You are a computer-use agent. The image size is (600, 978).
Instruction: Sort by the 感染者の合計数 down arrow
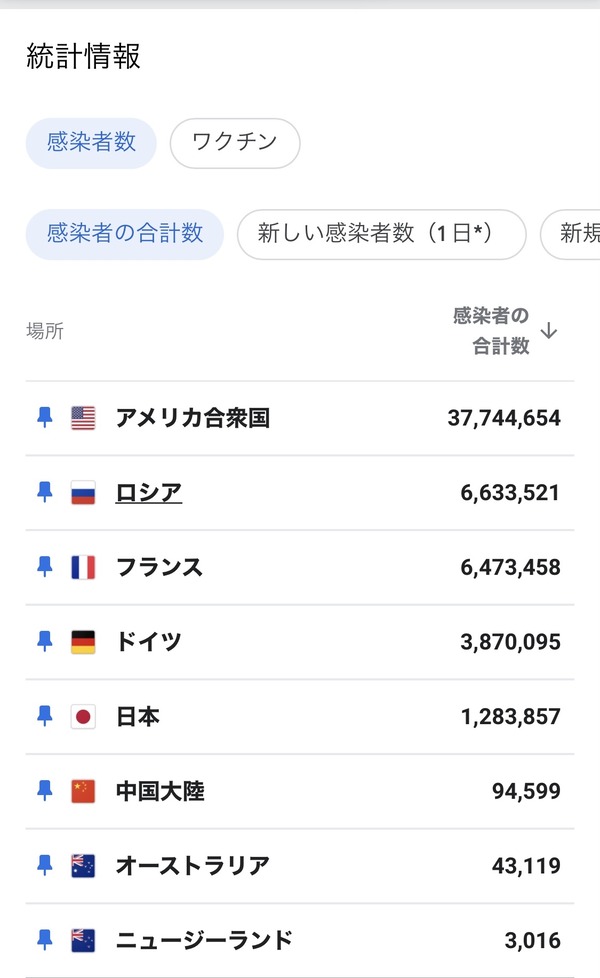click(549, 331)
